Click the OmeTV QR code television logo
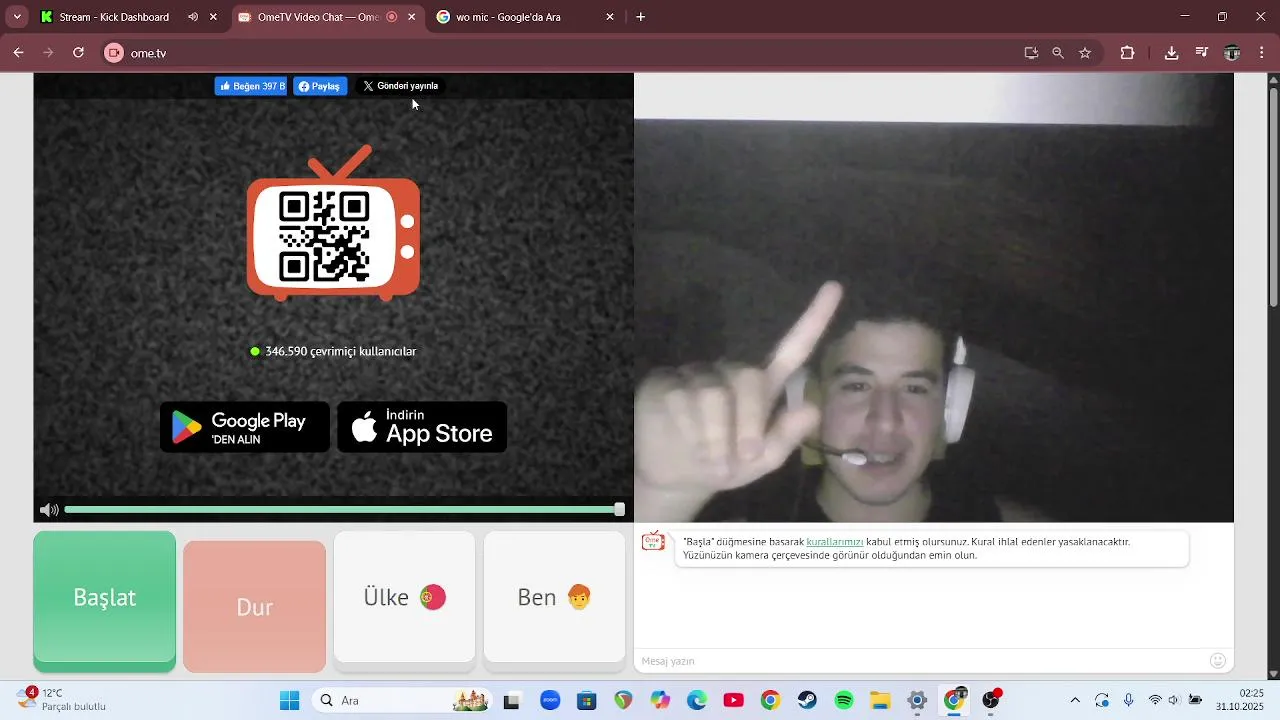Screen dimensions: 1280x720 [x=333, y=223]
